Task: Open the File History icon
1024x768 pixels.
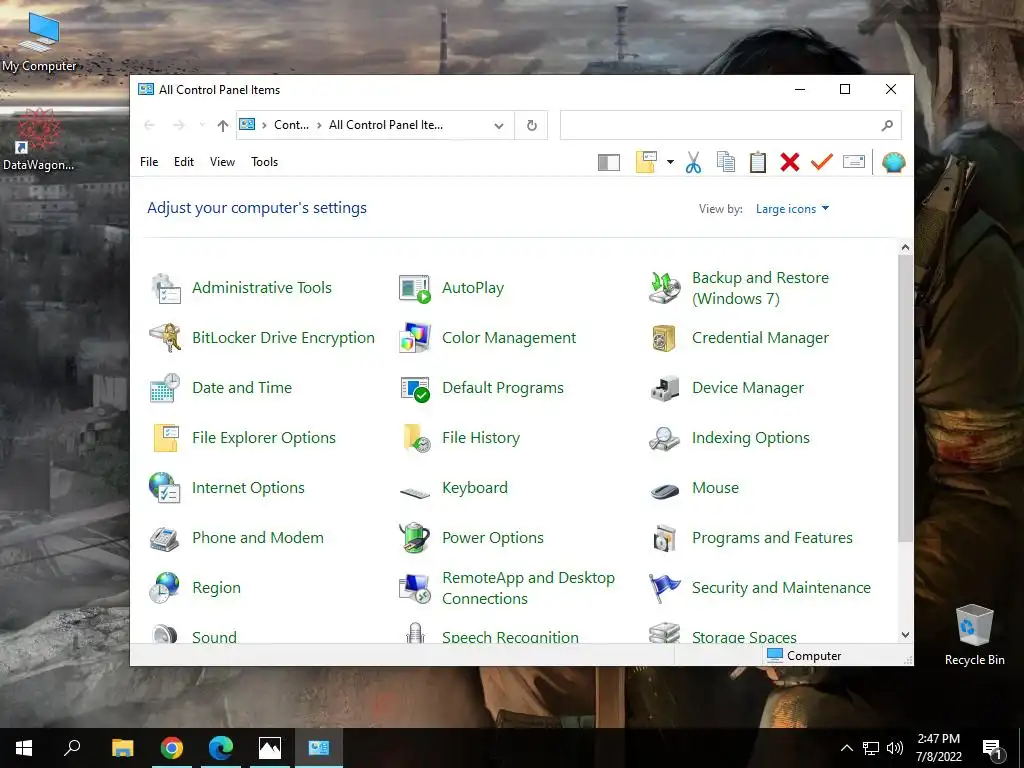Action: (417, 438)
